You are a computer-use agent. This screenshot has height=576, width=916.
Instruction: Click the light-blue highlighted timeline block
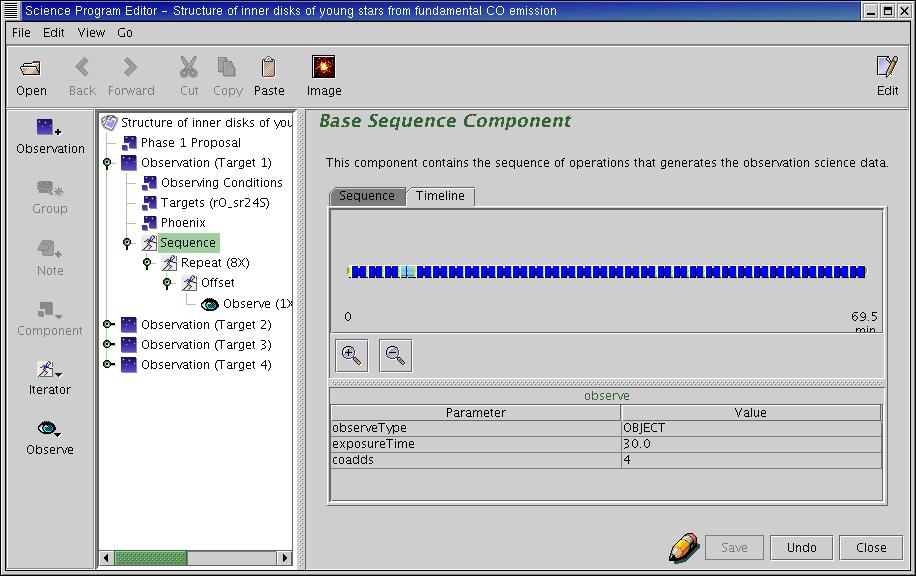tap(408, 272)
